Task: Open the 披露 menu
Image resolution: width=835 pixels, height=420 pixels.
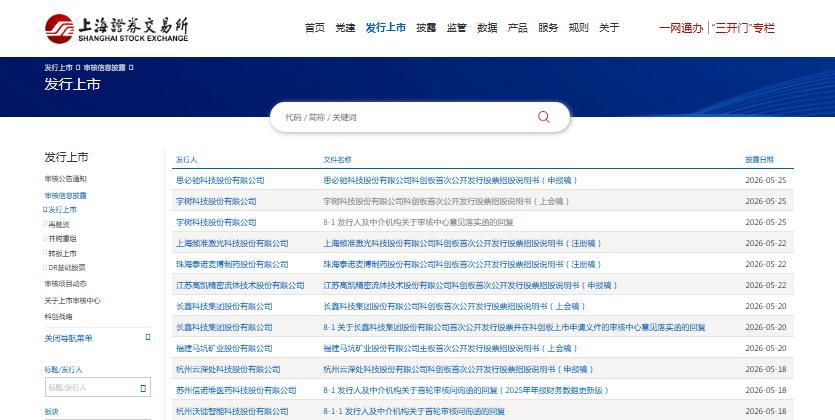Action: 426,28
